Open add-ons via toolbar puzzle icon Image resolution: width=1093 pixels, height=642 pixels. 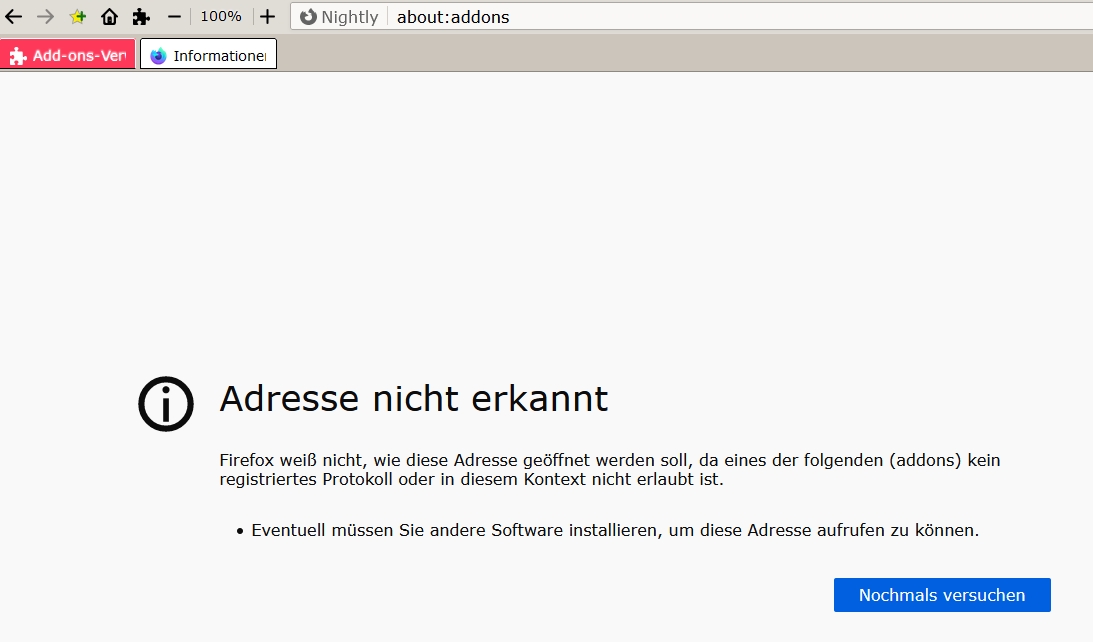(x=142, y=17)
